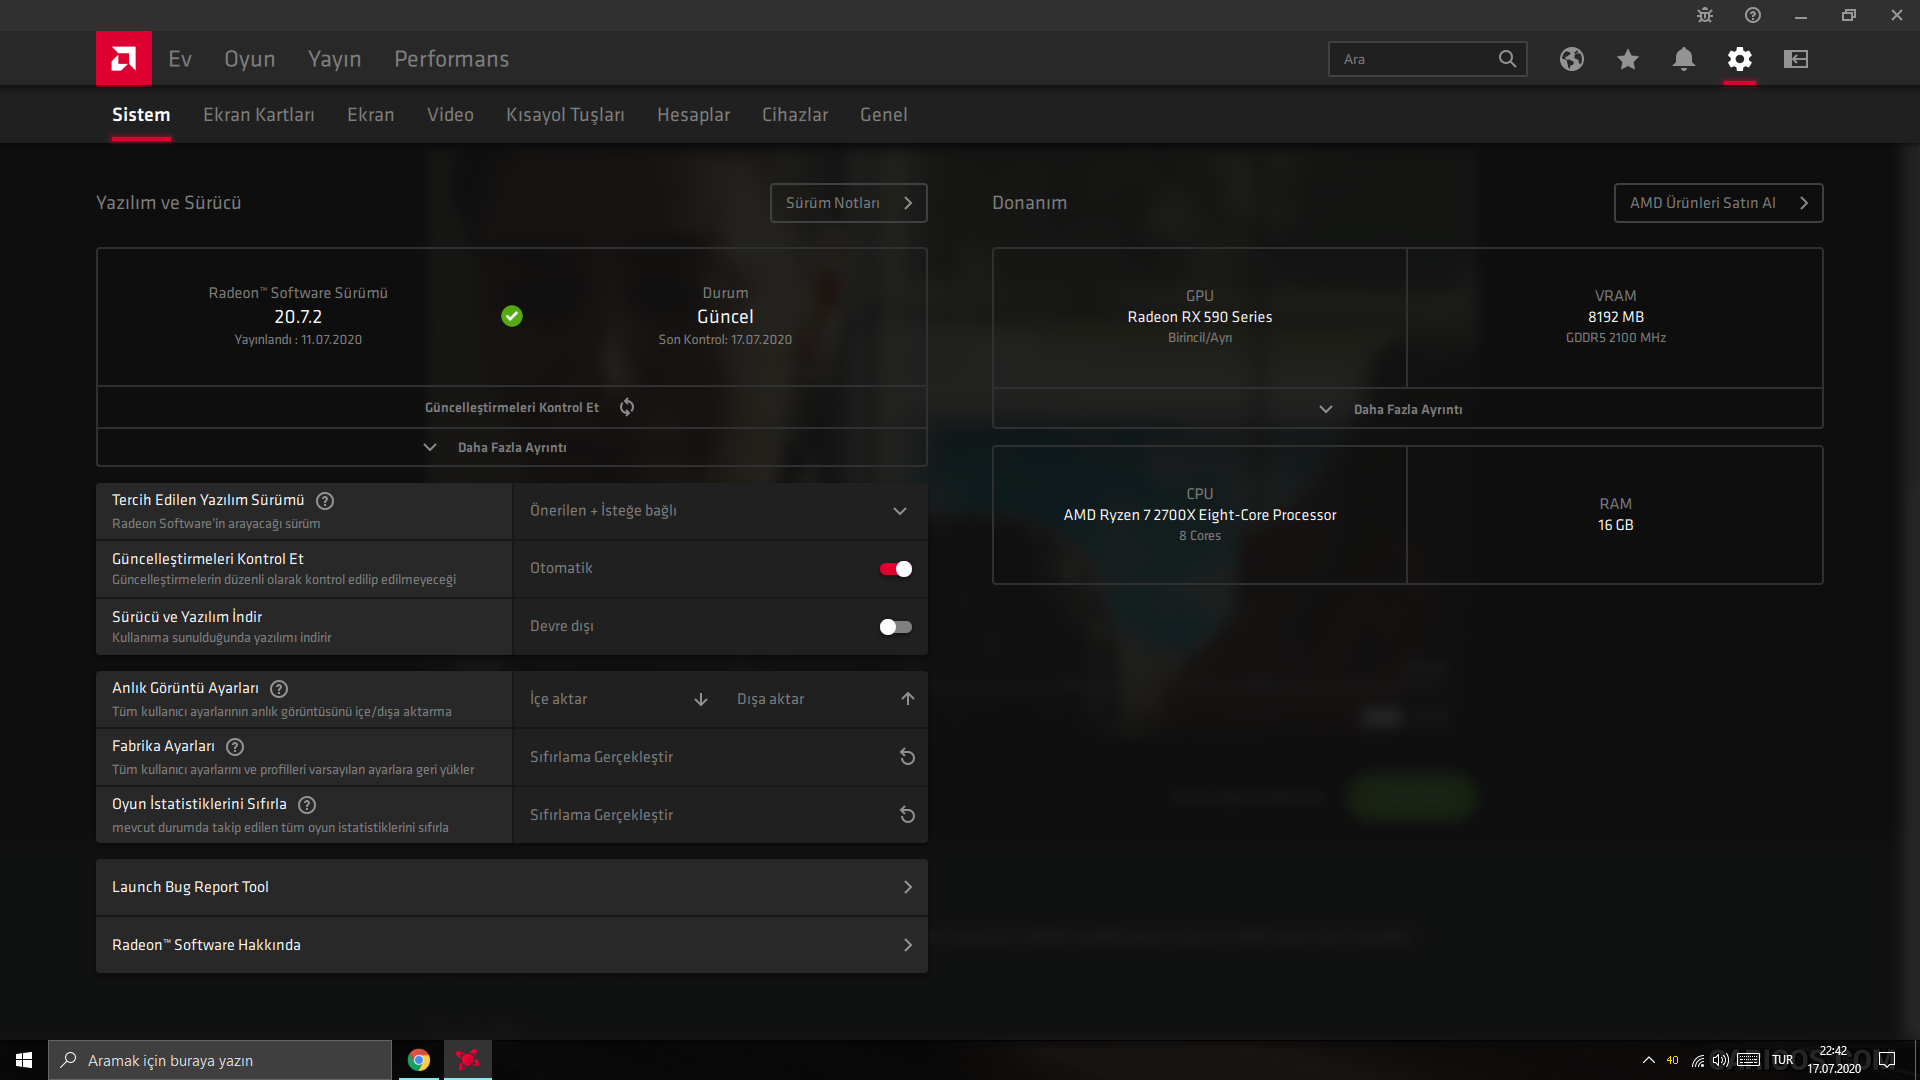Screen dimensions: 1920x1080
Task: Select Kısayol Tuşları tab
Action: (x=565, y=115)
